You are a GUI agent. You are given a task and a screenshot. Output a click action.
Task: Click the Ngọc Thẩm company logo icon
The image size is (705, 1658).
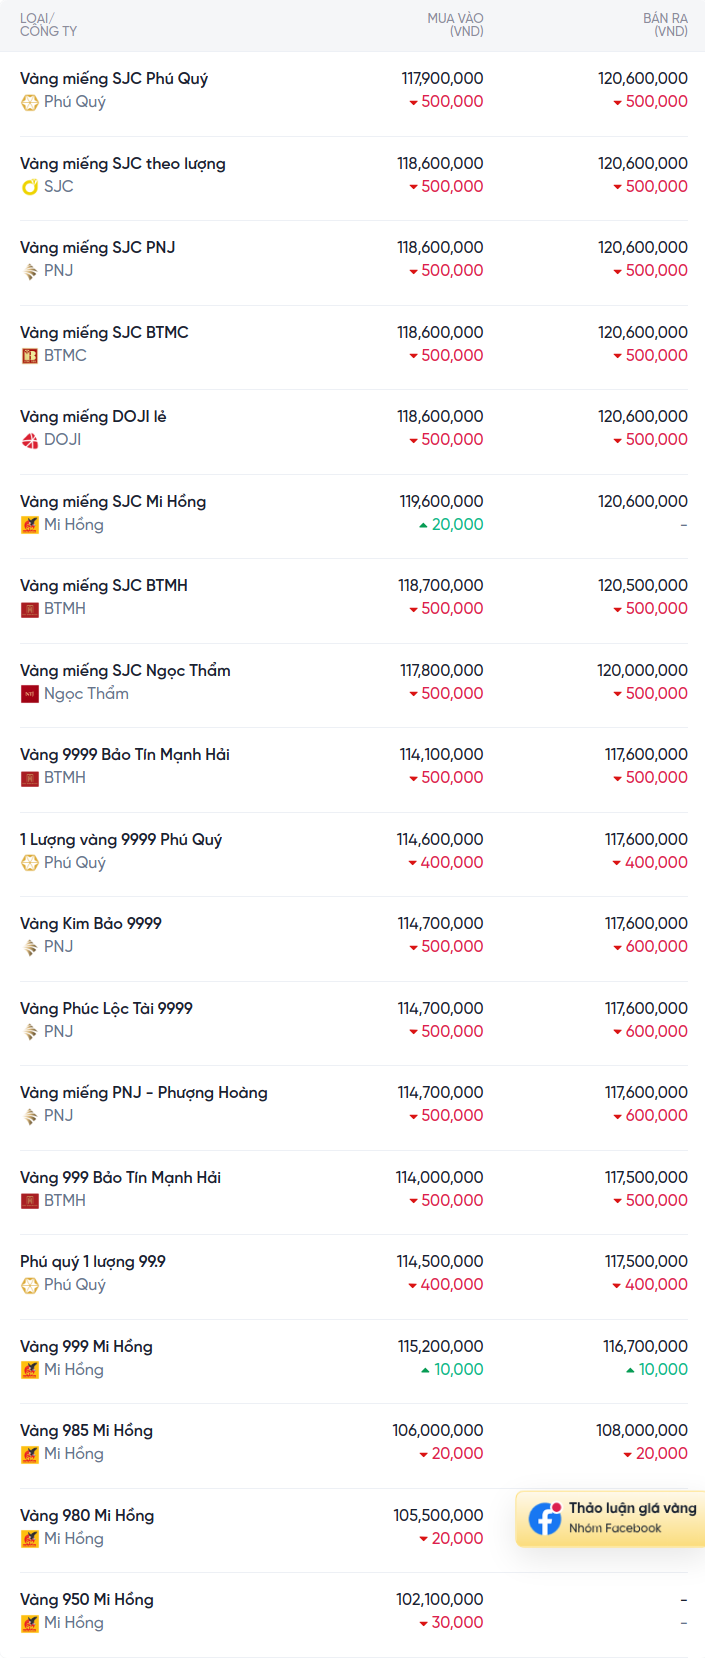[30, 694]
